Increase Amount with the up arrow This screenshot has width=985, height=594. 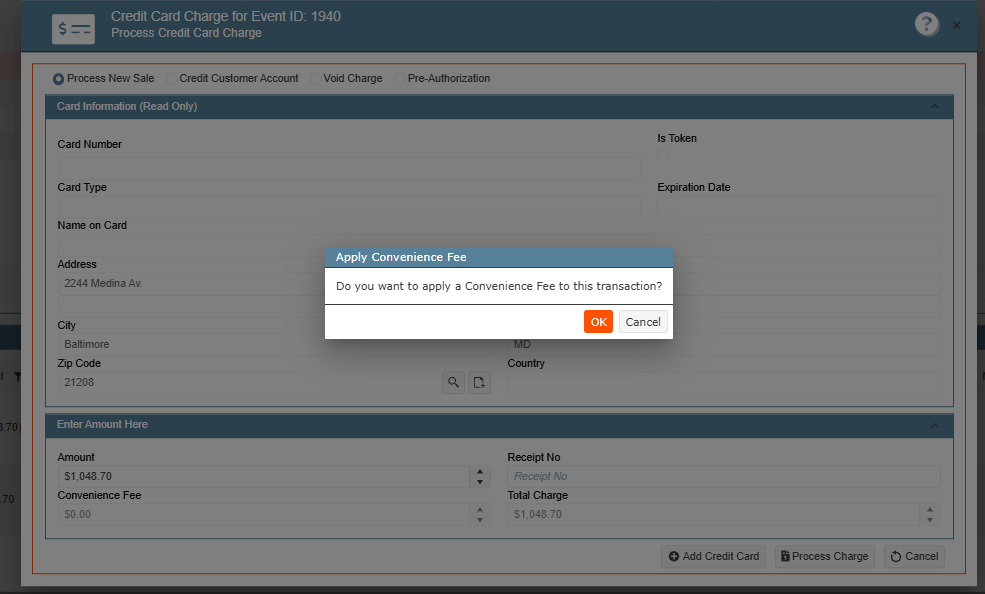pos(480,471)
